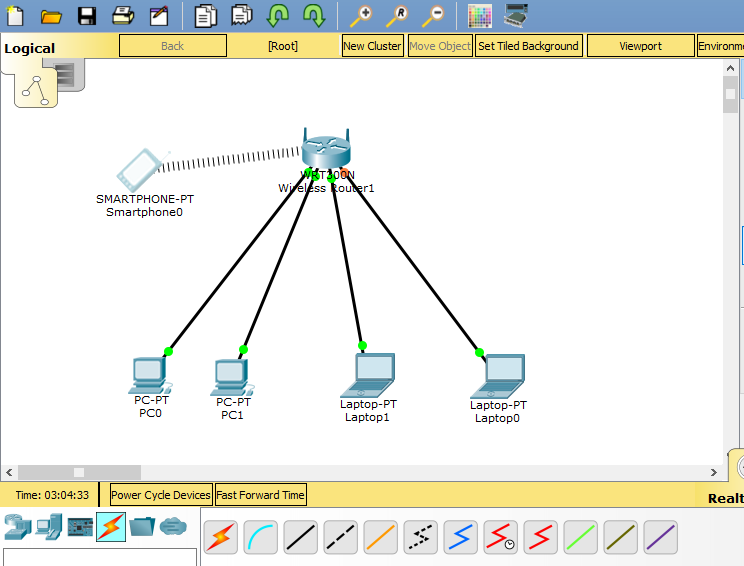Open a file using the folder icon
Image resolution: width=744 pixels, height=566 pixels.
click(x=51, y=17)
